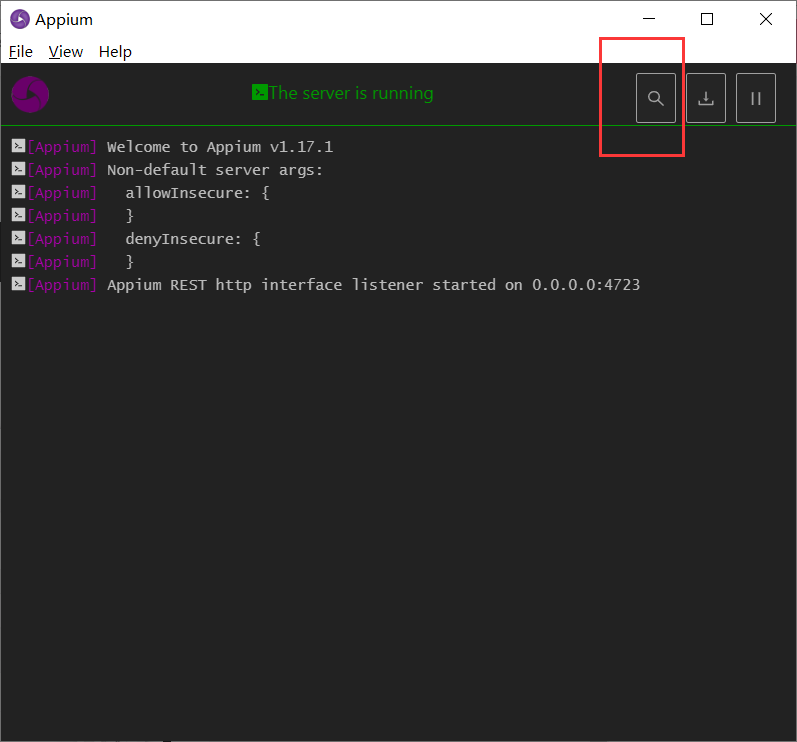797x742 pixels.
Task: Click "The server is running" status text
Action: click(x=351, y=93)
